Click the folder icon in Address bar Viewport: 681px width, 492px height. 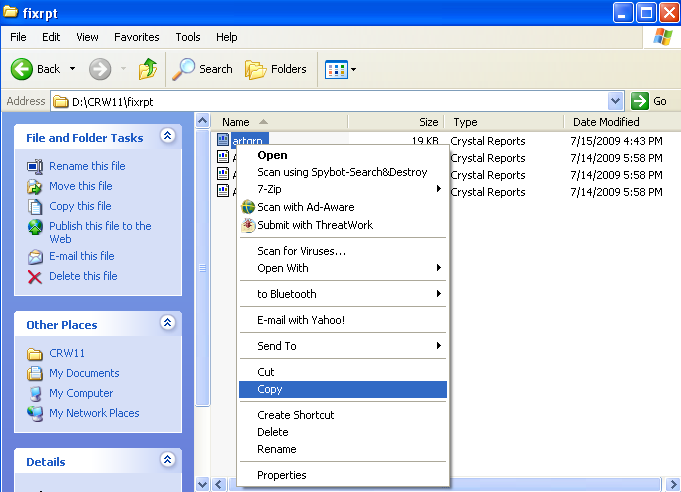click(x=61, y=102)
